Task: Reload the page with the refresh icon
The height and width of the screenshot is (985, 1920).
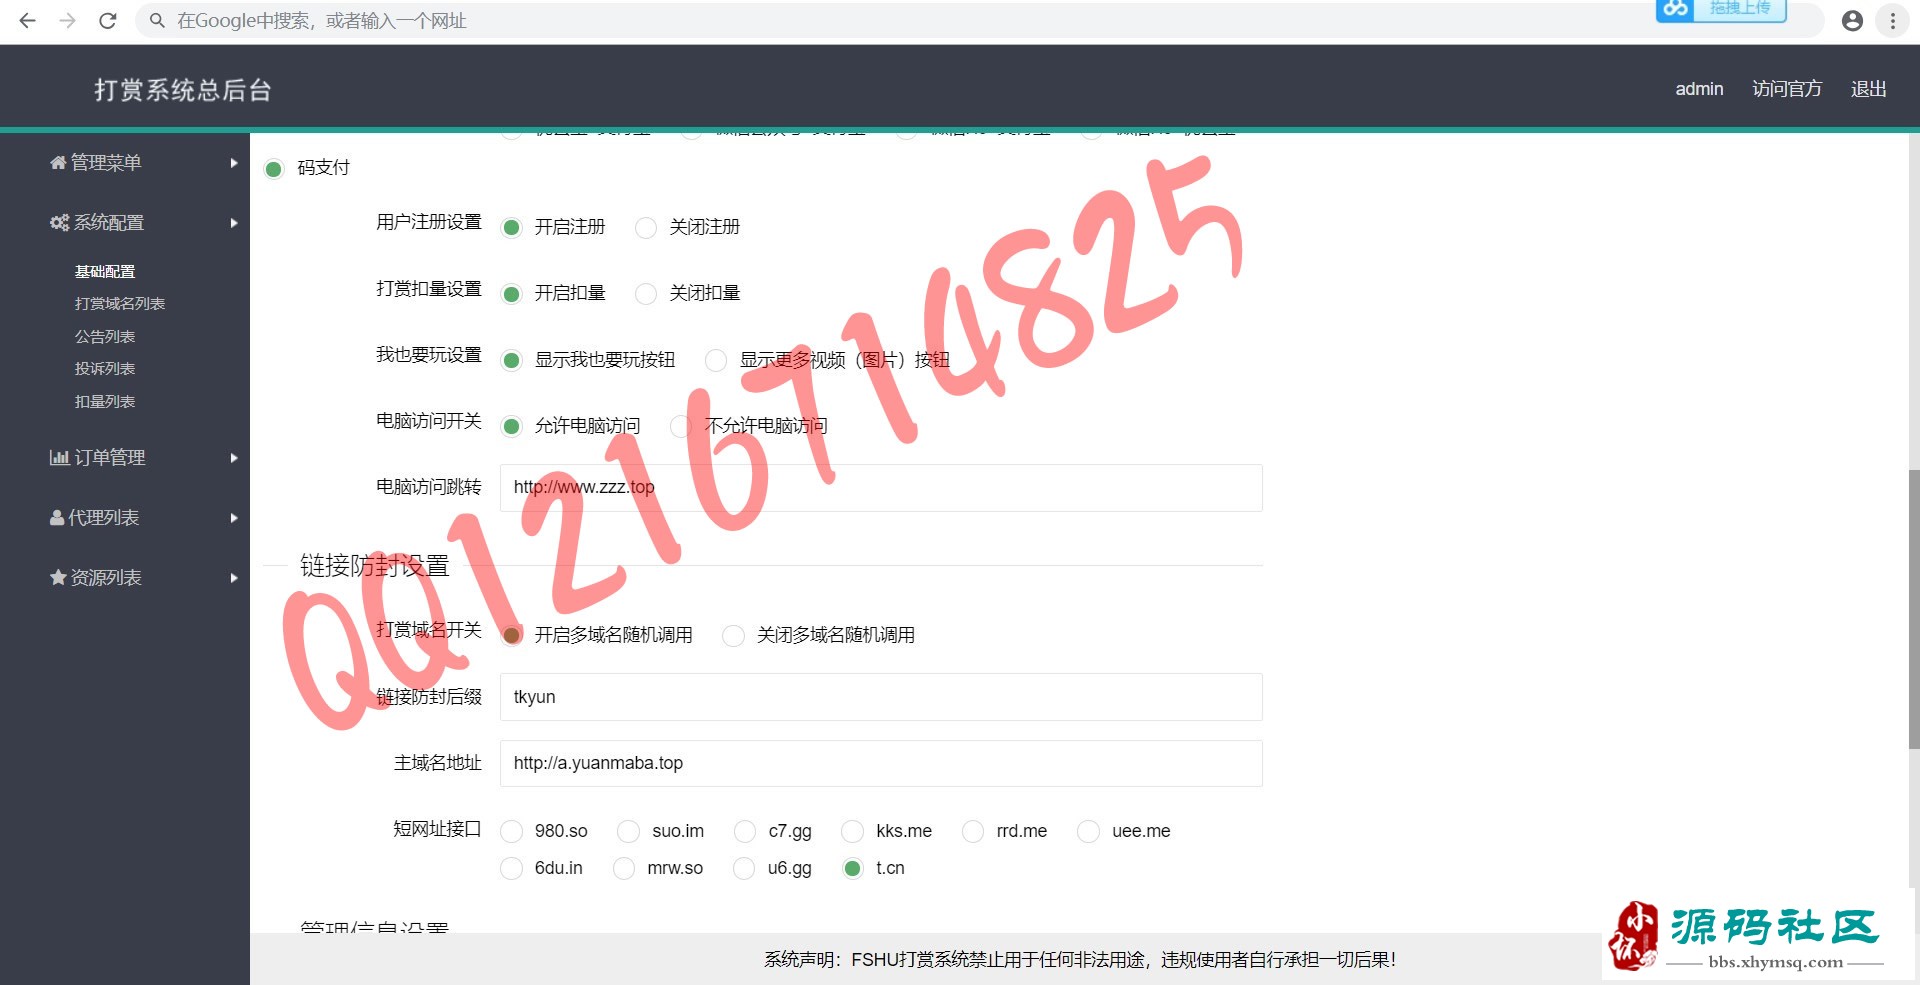Action: click(x=108, y=20)
